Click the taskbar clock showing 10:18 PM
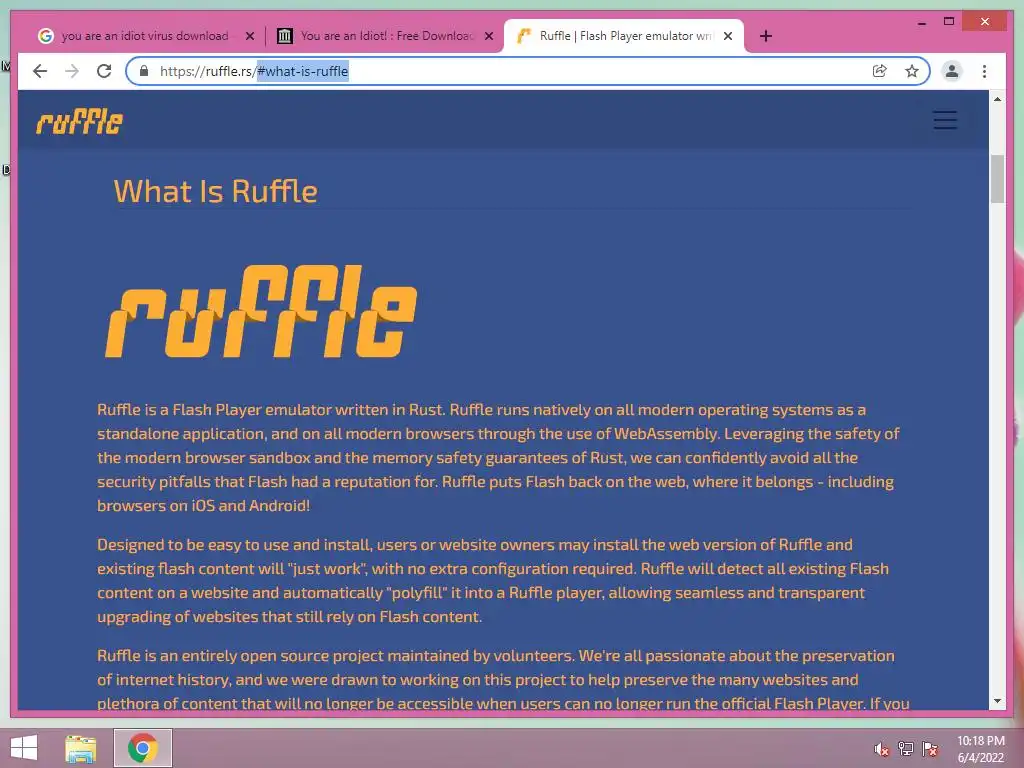The image size is (1024, 768). pyautogui.click(x=981, y=748)
